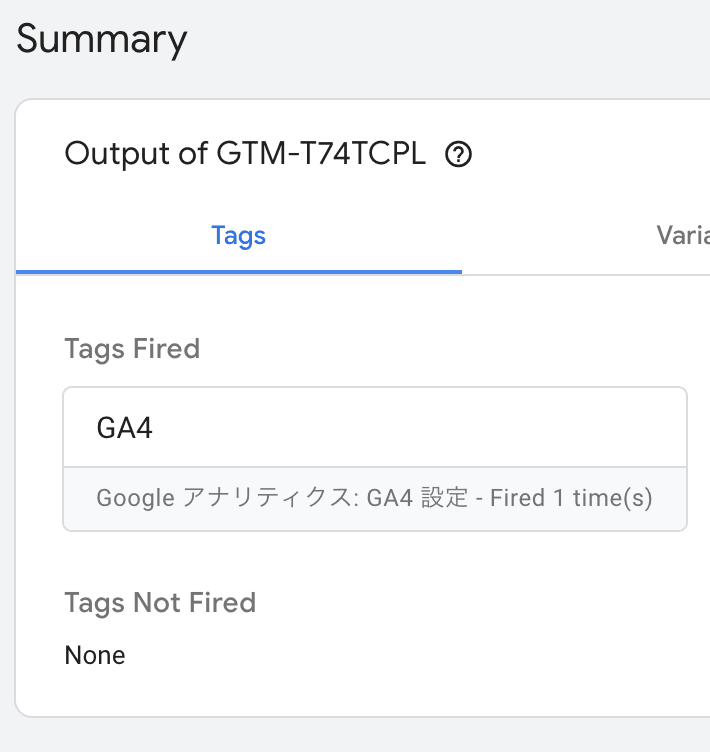Open the GA4 fired tag card
The image size is (710, 752).
point(375,459)
